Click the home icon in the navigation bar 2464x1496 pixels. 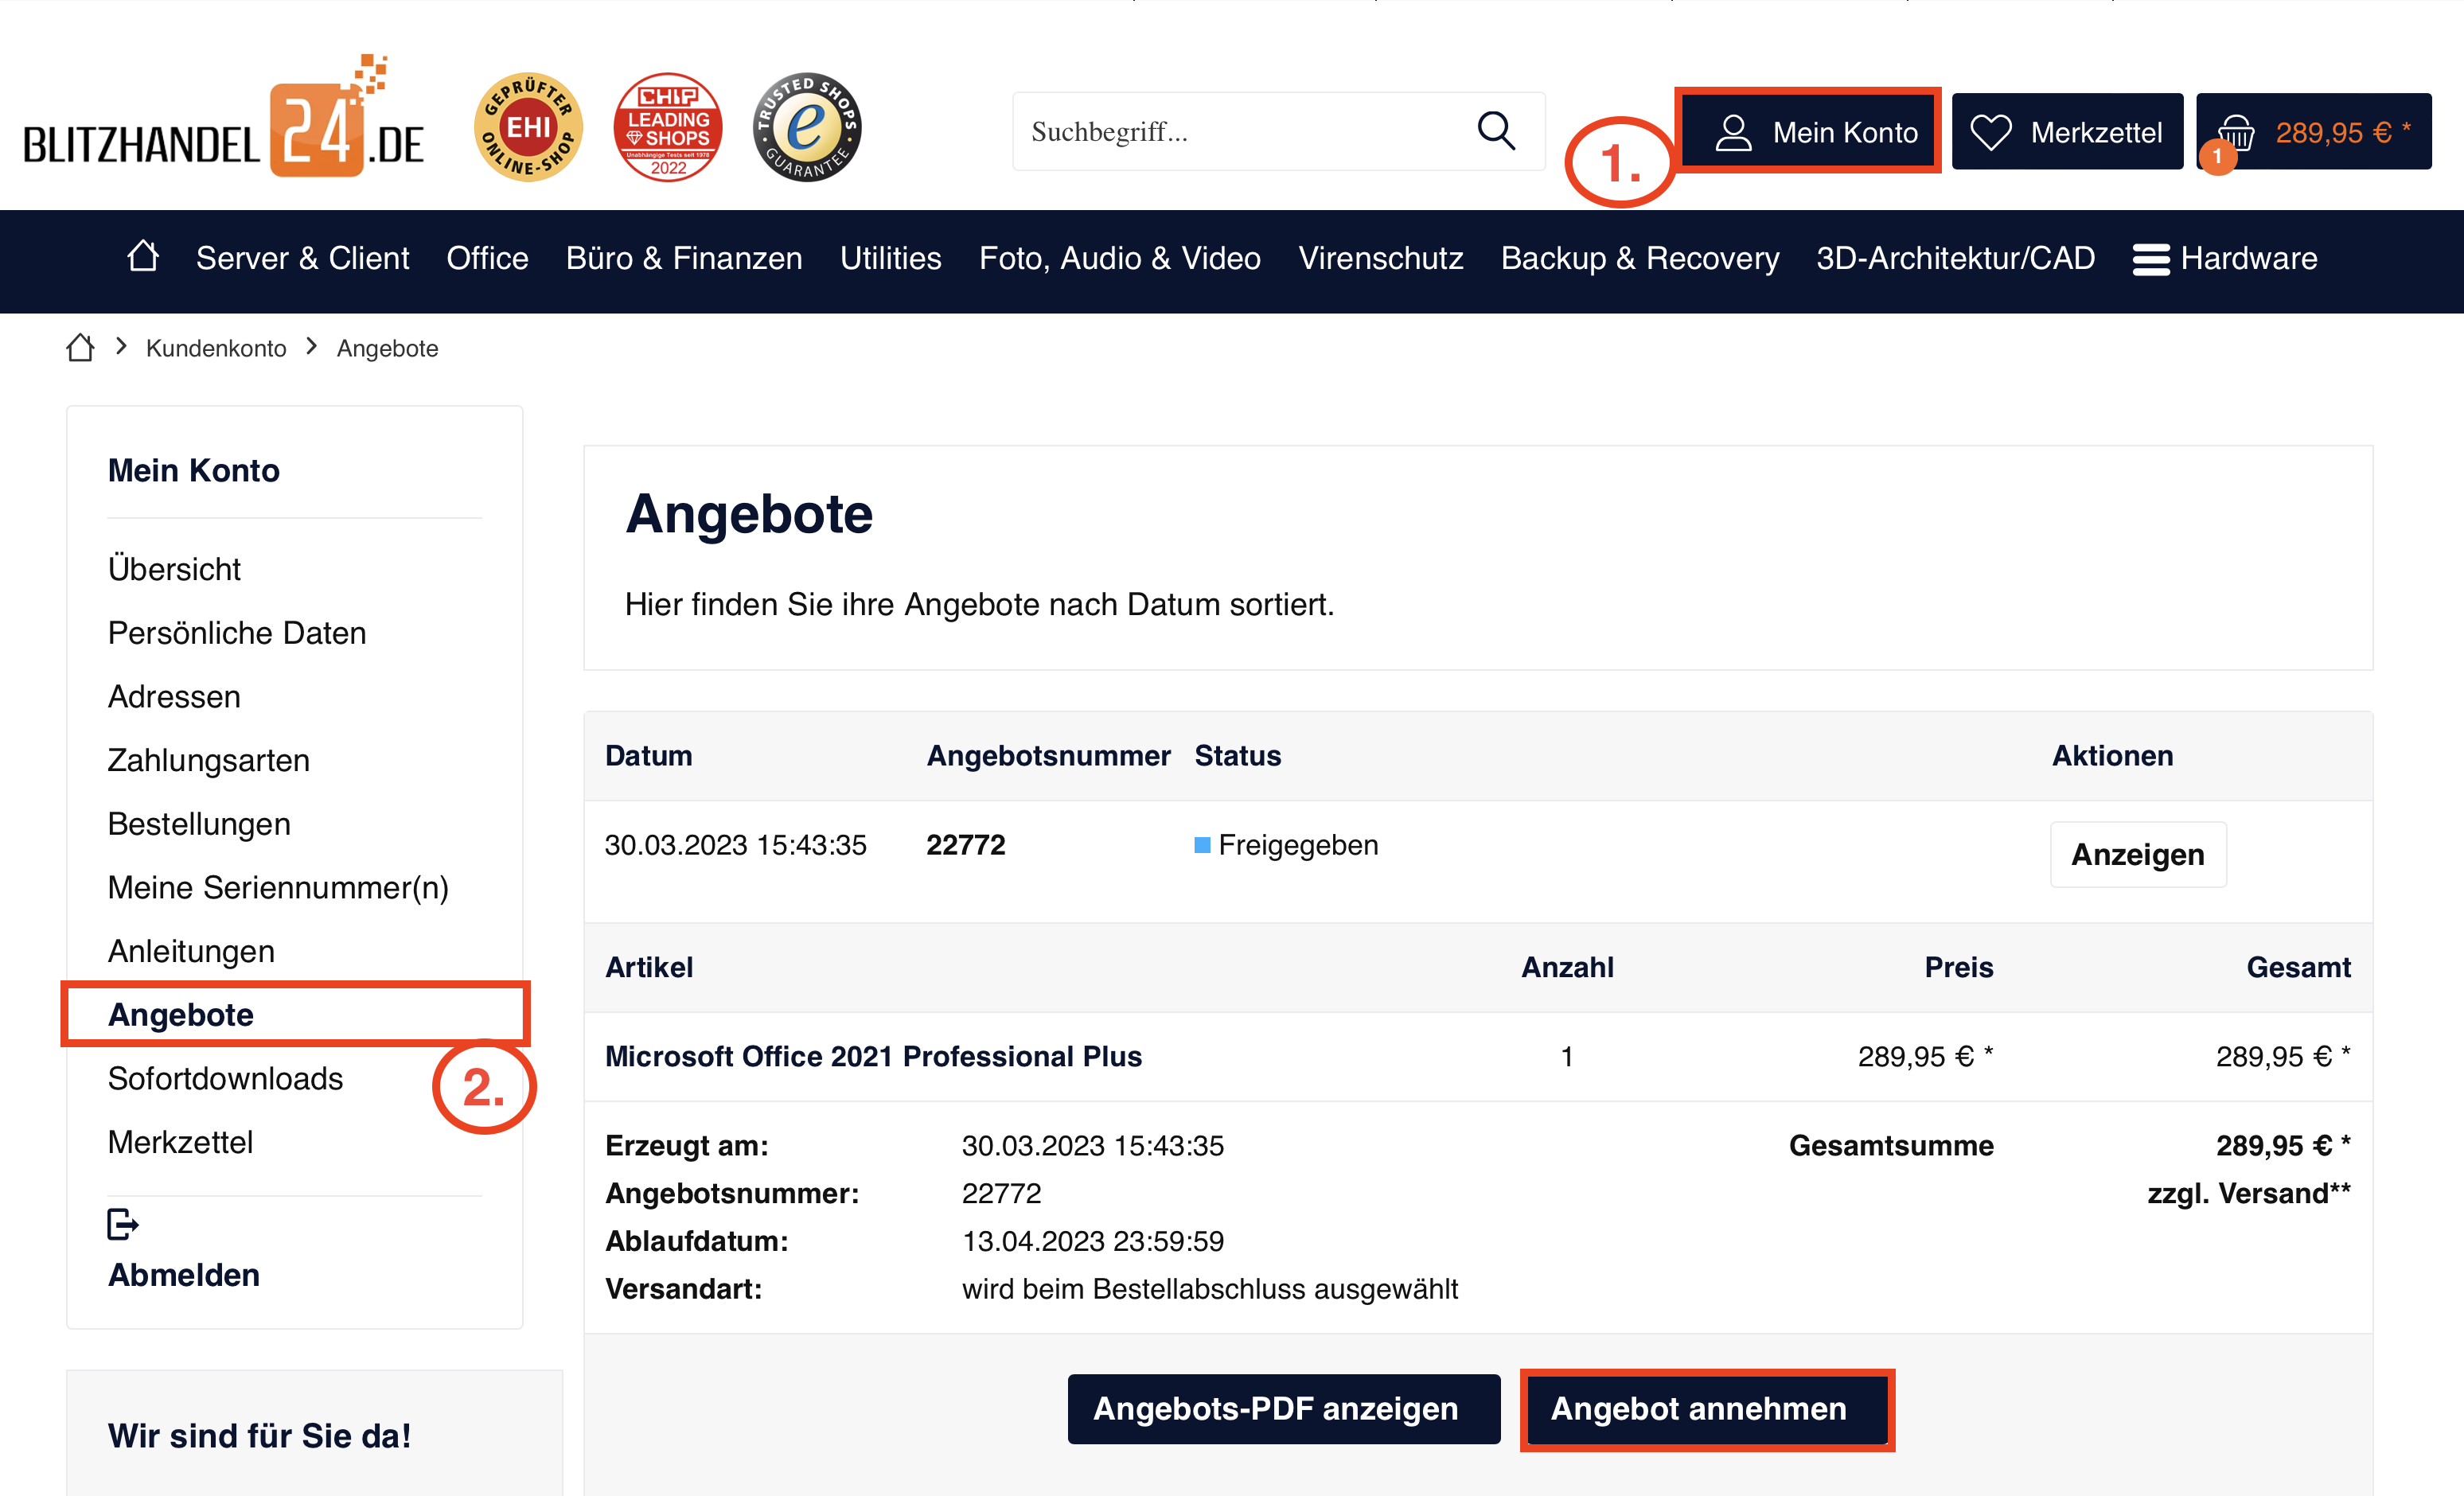(142, 258)
